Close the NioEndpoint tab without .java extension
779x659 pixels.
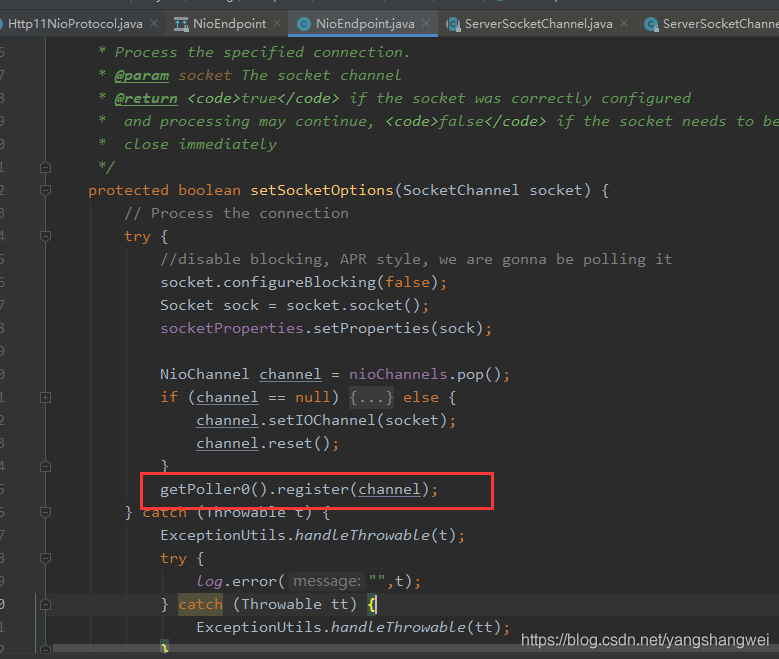point(277,23)
